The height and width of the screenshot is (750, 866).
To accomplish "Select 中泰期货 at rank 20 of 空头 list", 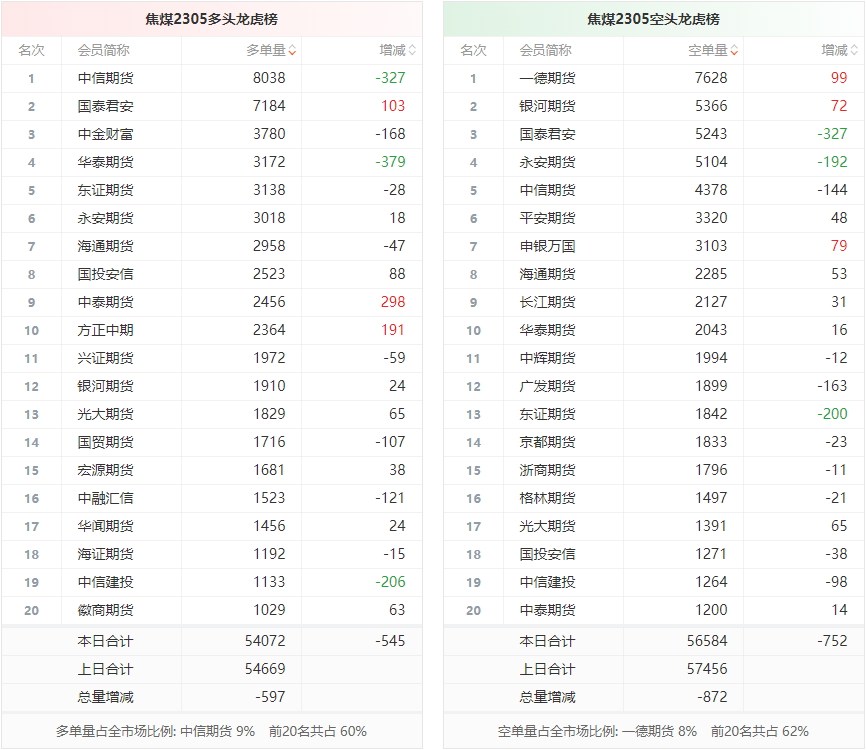I will [x=547, y=610].
